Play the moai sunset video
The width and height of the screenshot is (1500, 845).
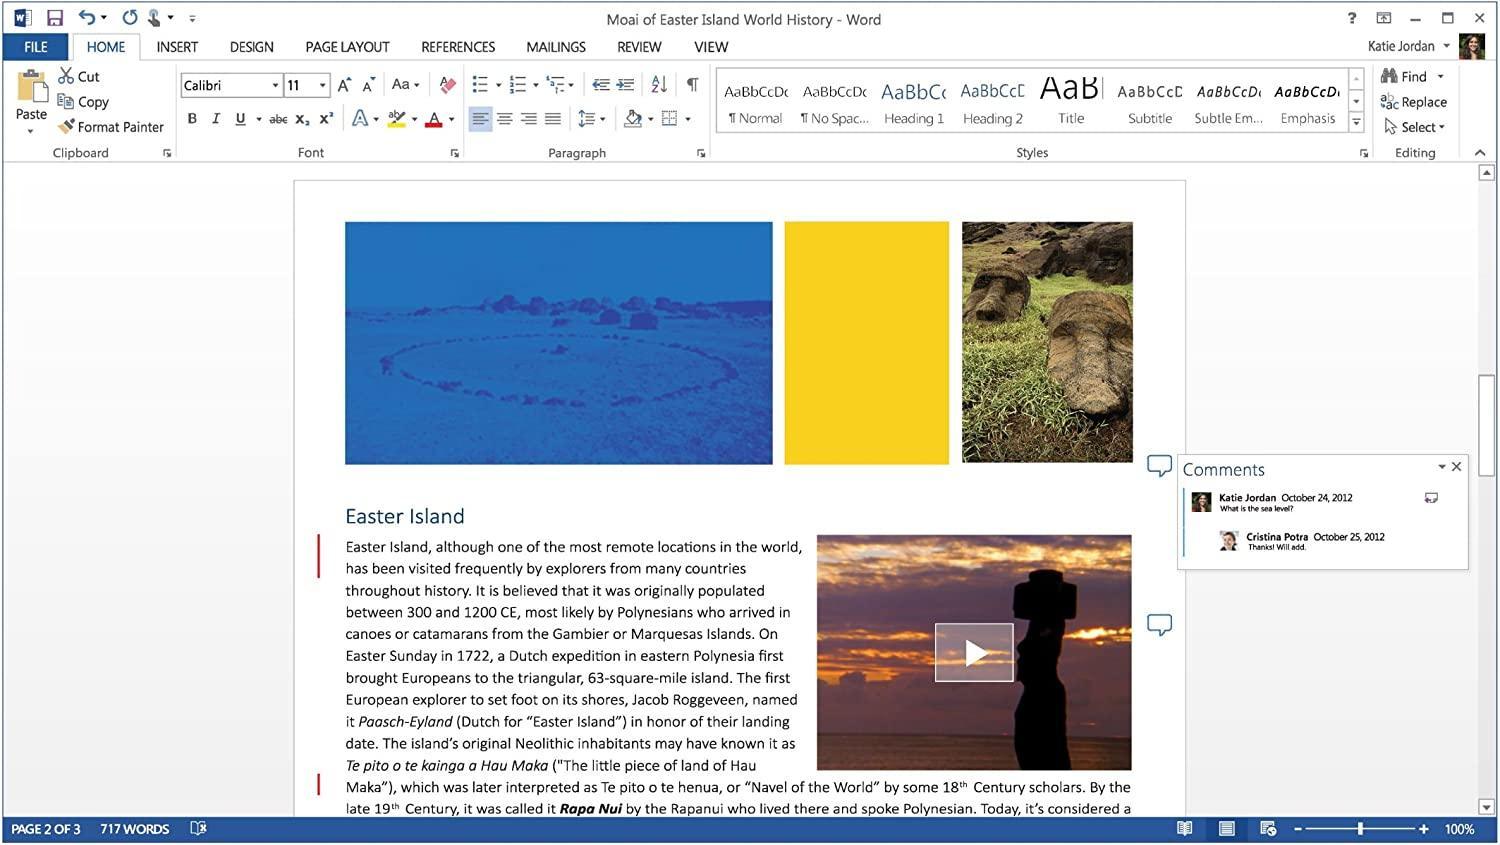974,652
